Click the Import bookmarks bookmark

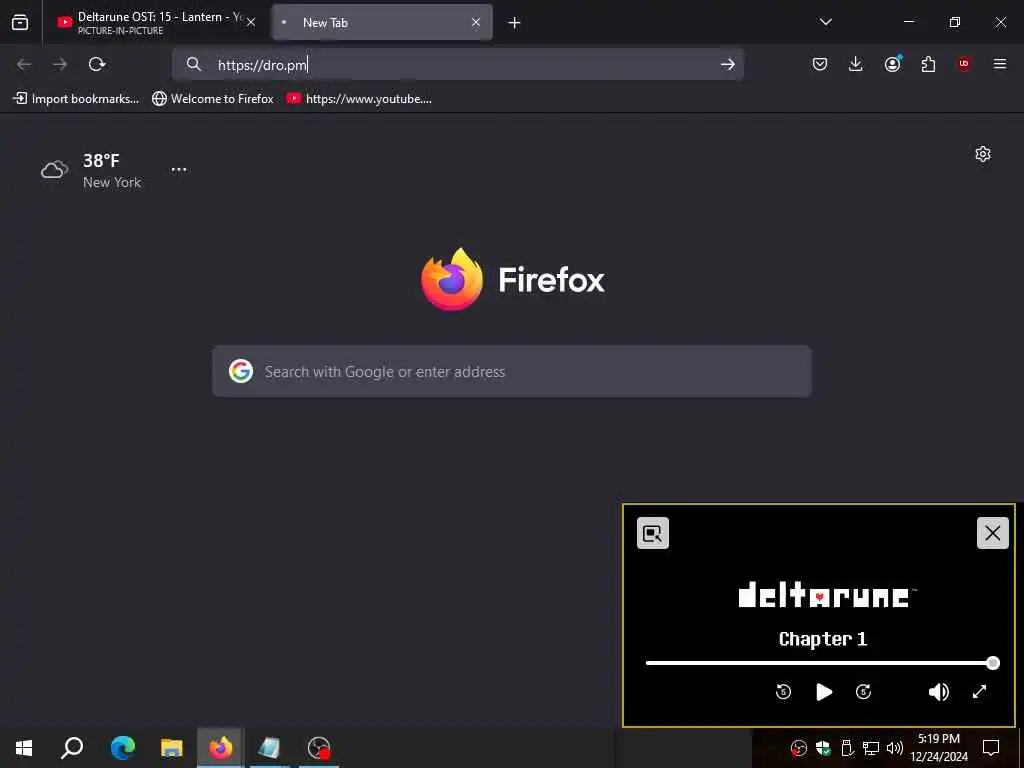(x=76, y=99)
